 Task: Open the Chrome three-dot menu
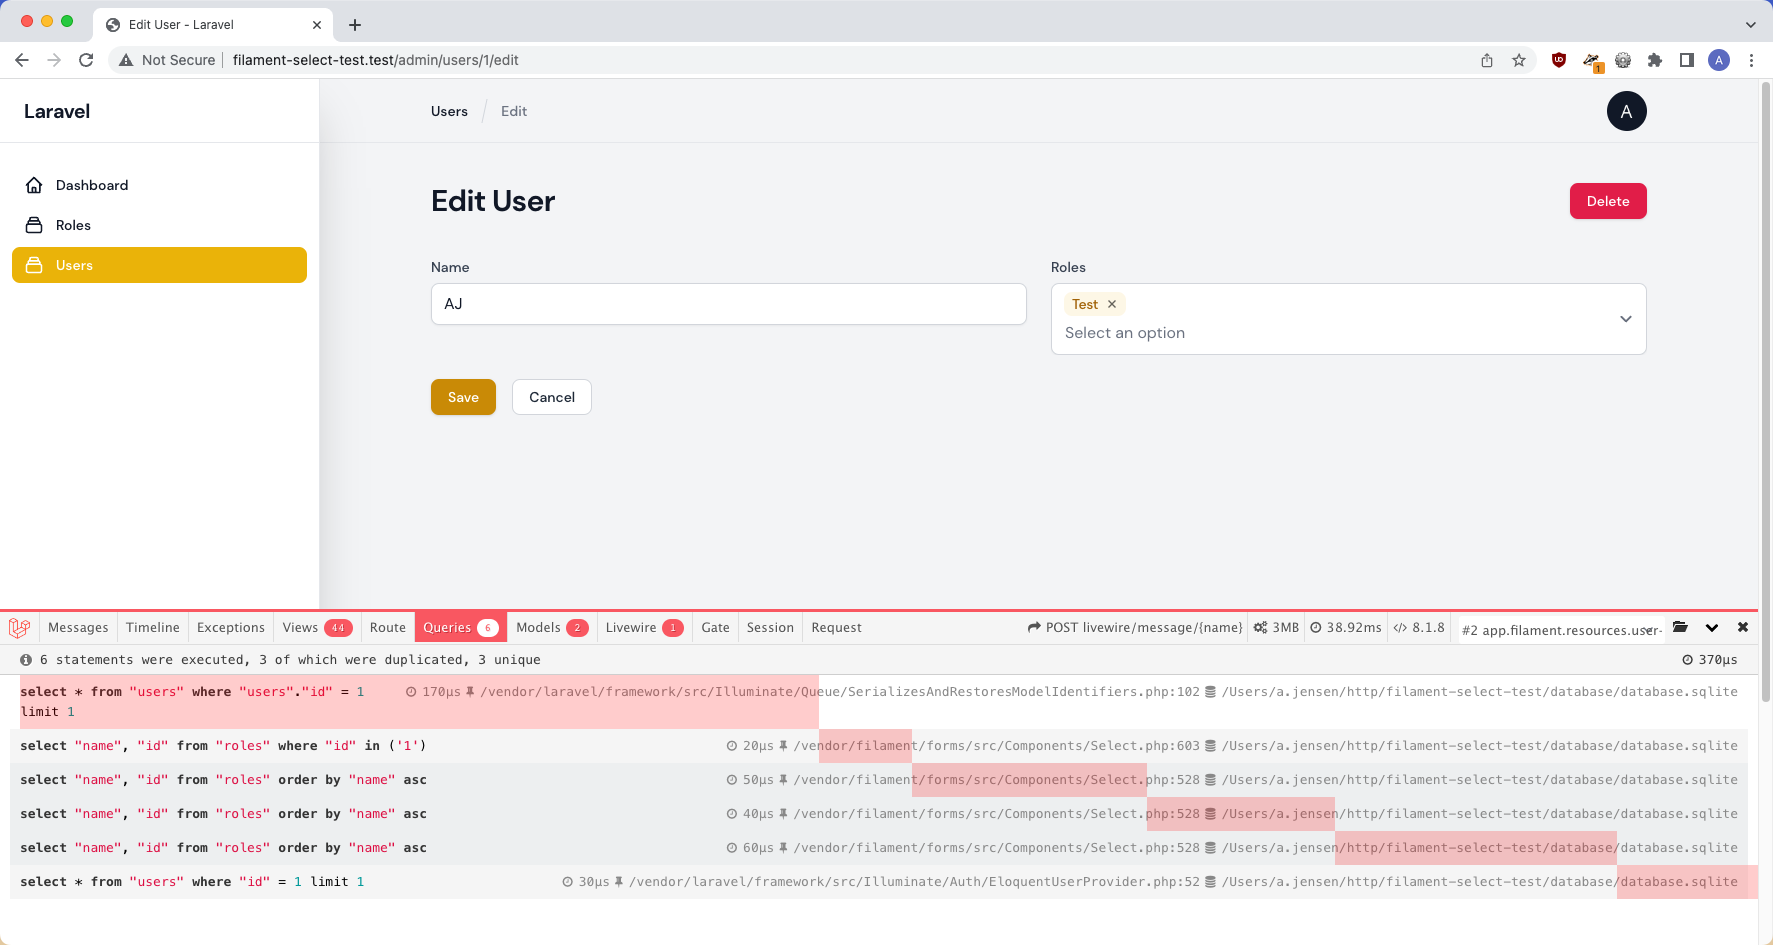pyautogui.click(x=1751, y=60)
